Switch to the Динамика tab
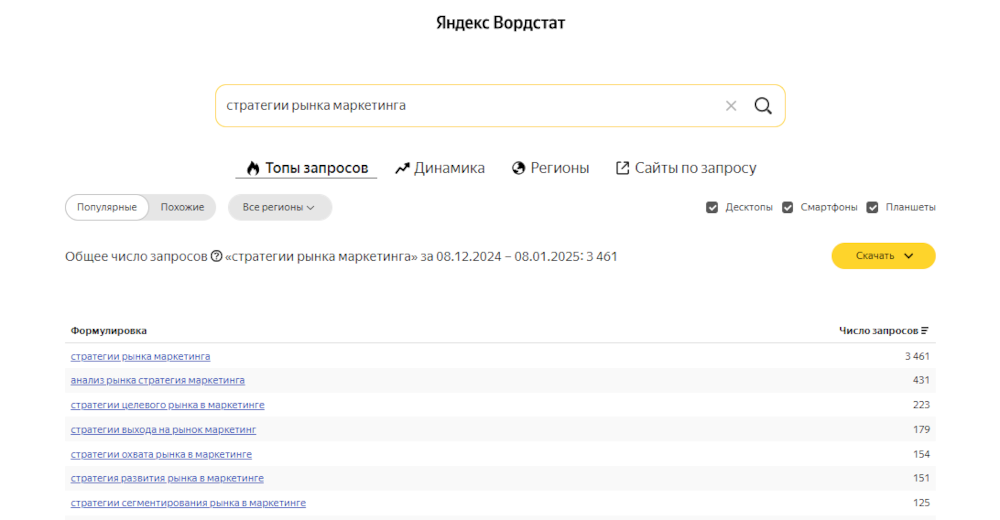Image resolution: width=1000 pixels, height=520 pixels. 440,168
